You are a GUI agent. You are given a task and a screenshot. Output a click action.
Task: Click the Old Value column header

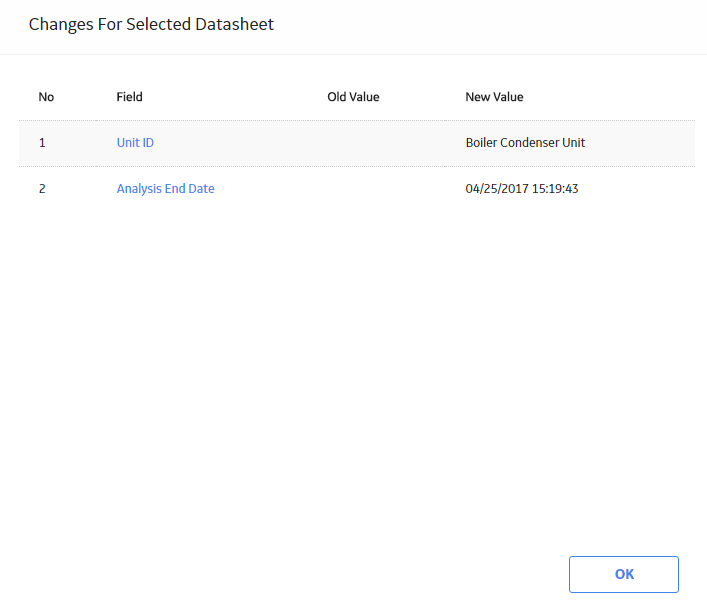[353, 97]
